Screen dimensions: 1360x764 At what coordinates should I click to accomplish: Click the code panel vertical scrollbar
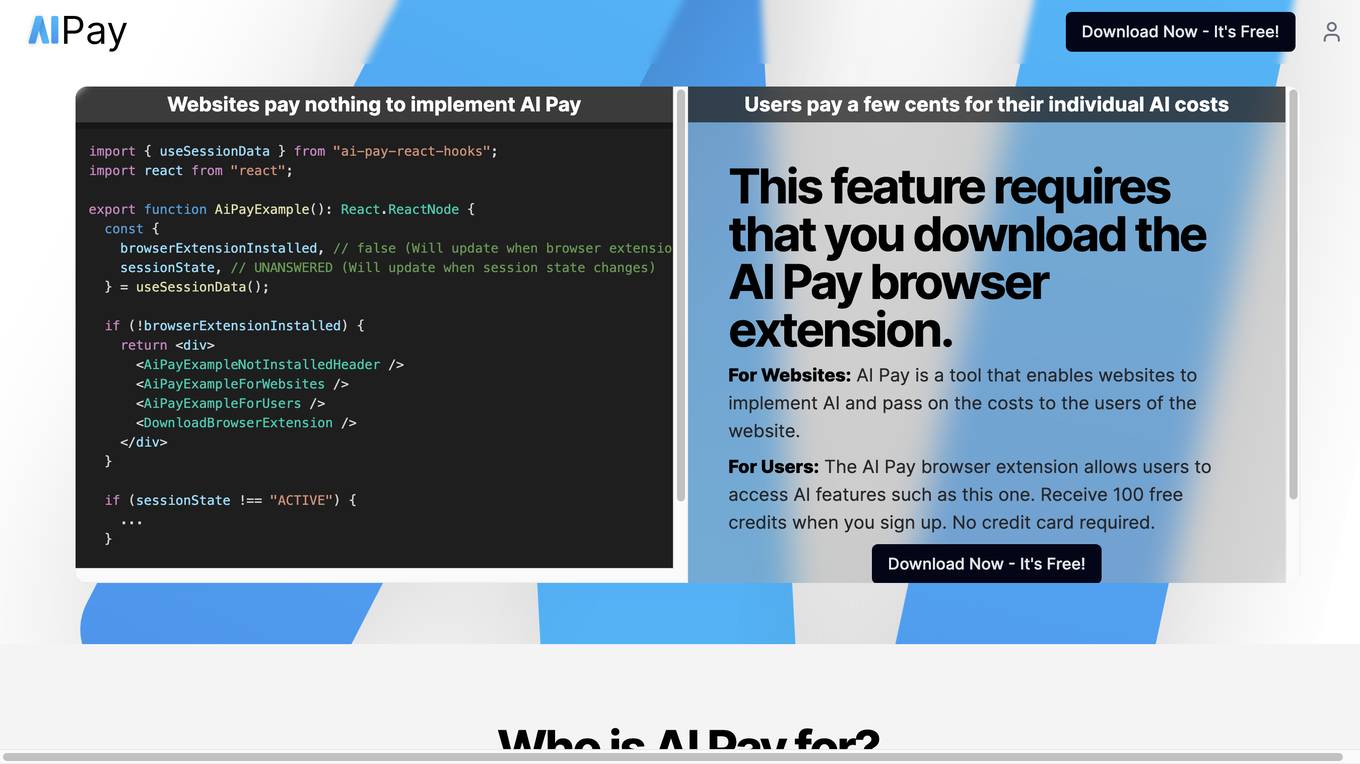(x=681, y=297)
